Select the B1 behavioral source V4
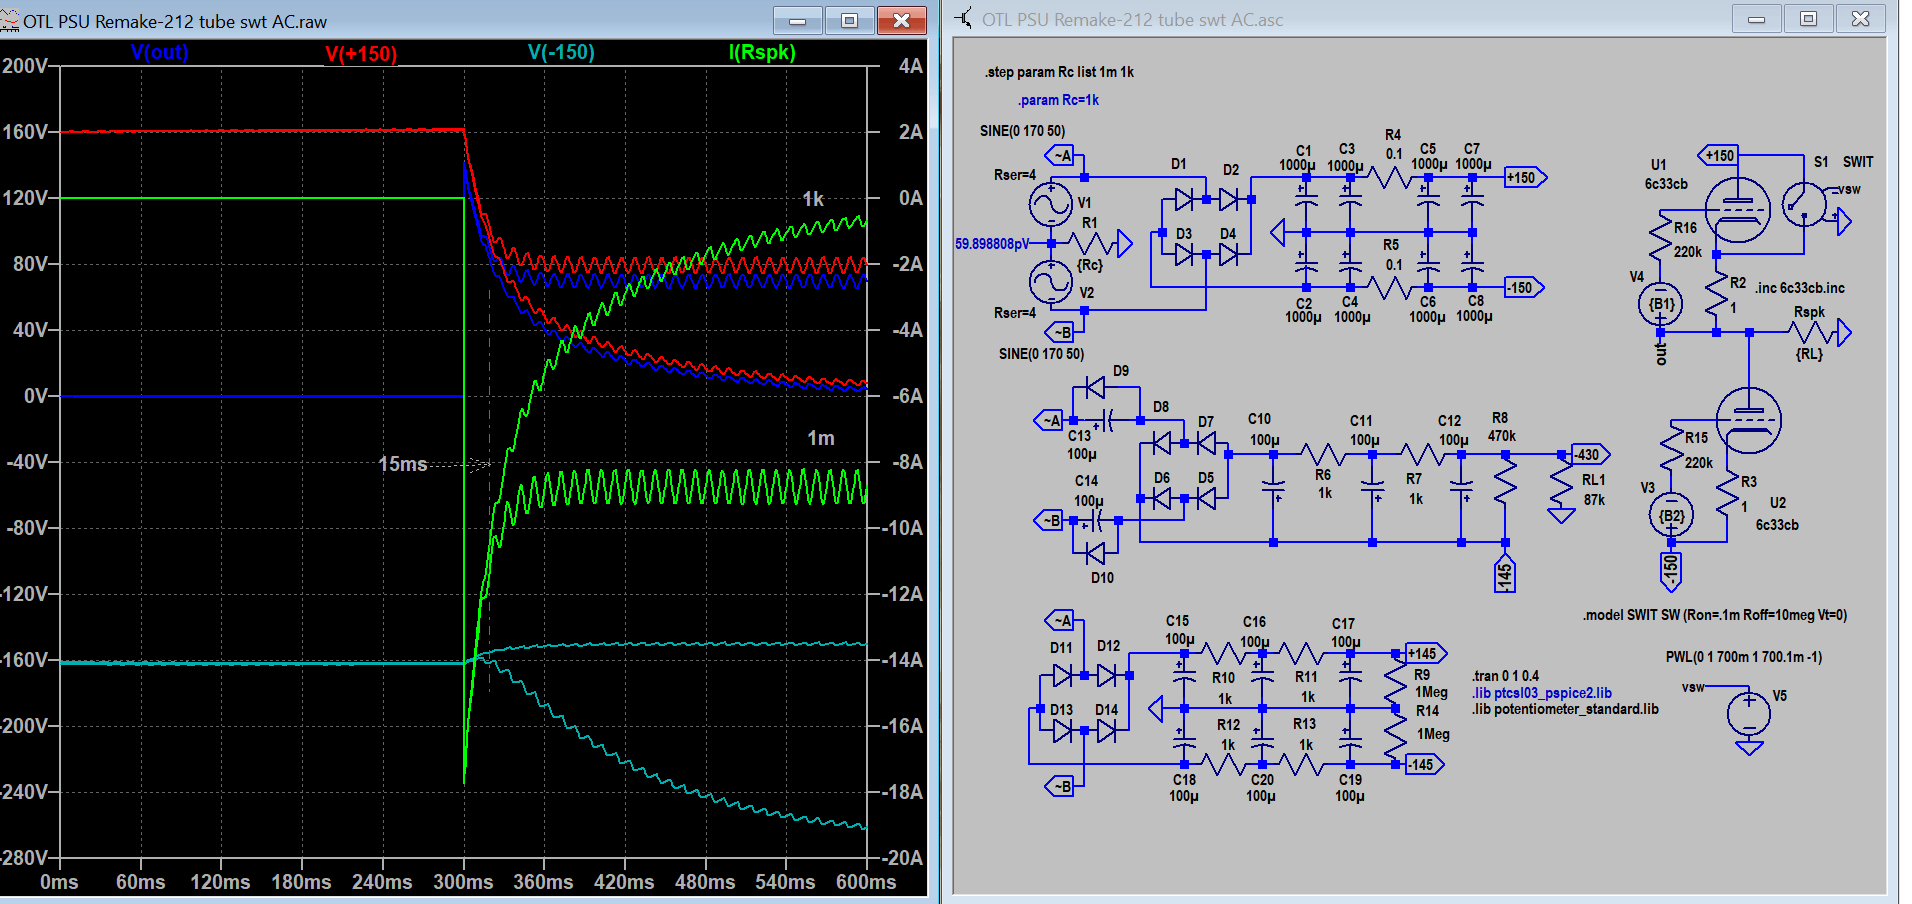The width and height of the screenshot is (1912, 904). click(1660, 304)
